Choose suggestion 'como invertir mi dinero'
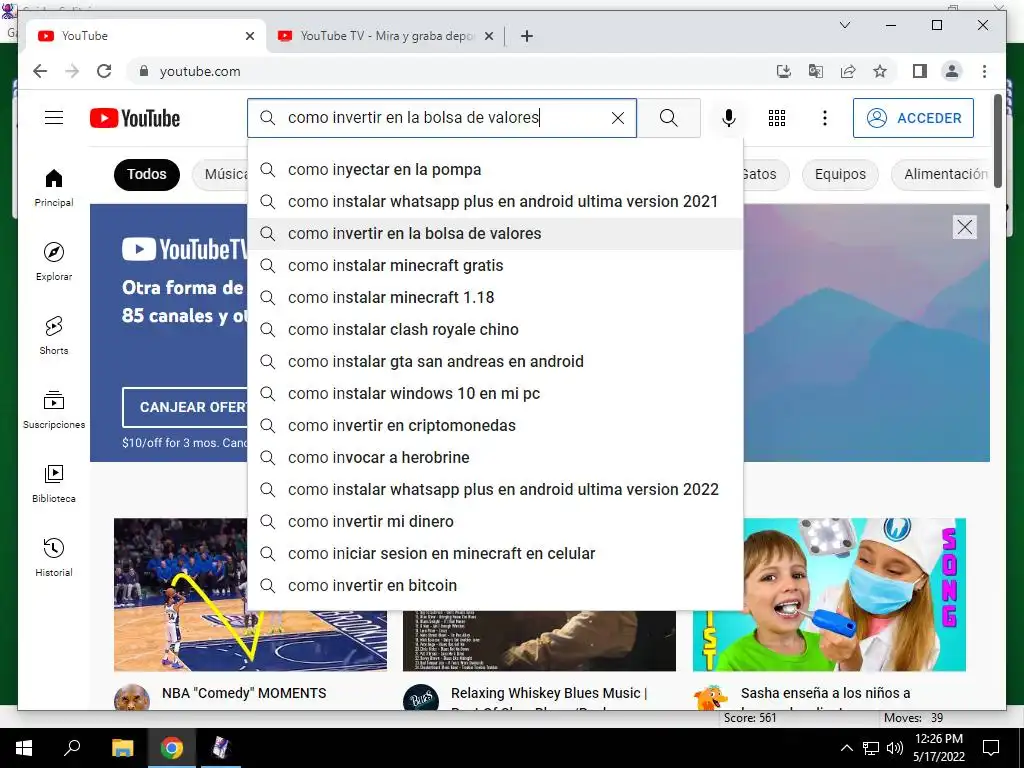 click(x=495, y=522)
